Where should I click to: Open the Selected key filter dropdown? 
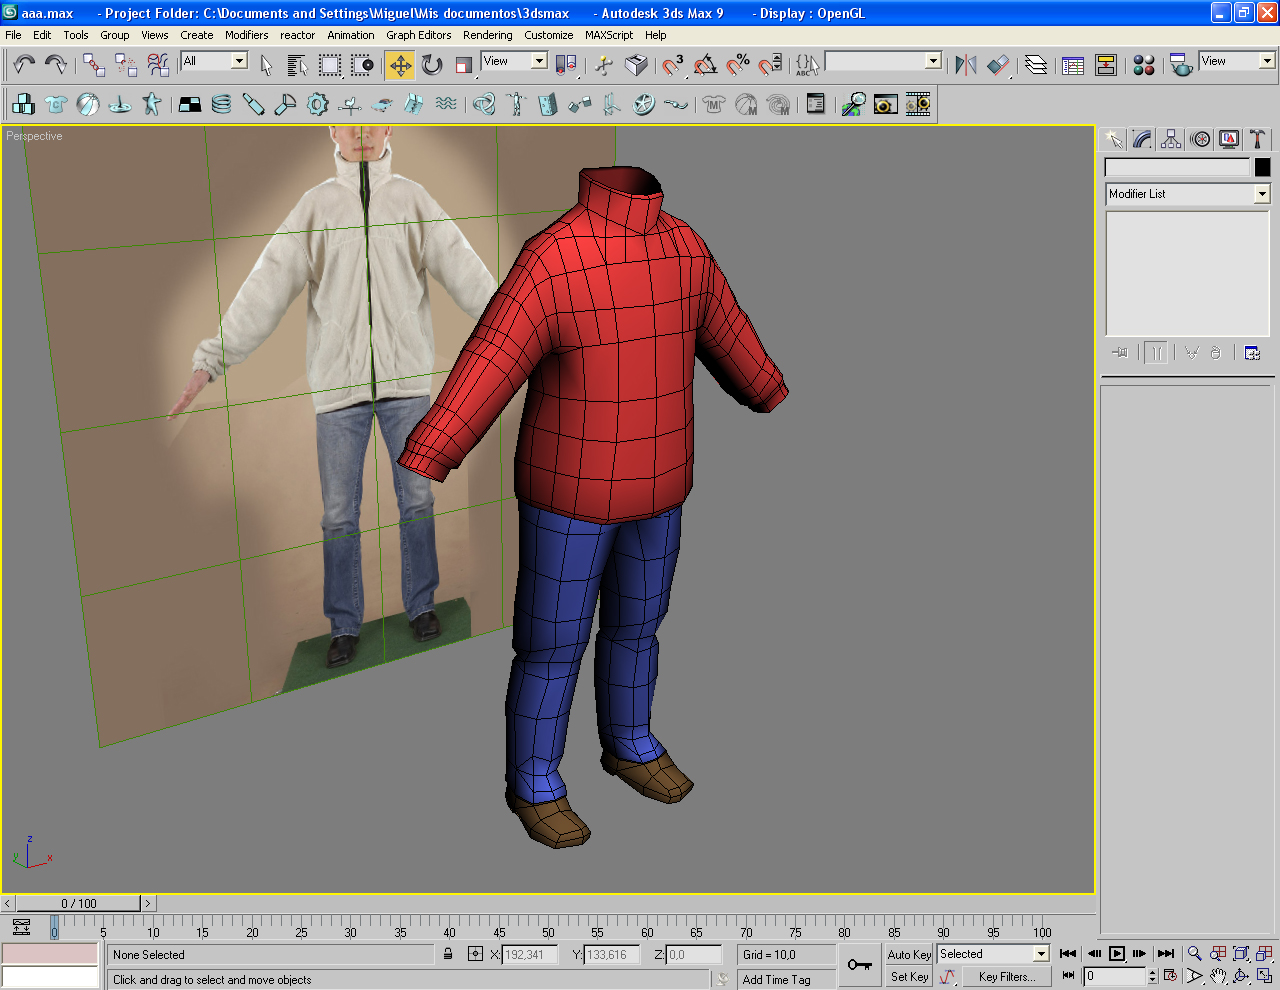(1040, 954)
